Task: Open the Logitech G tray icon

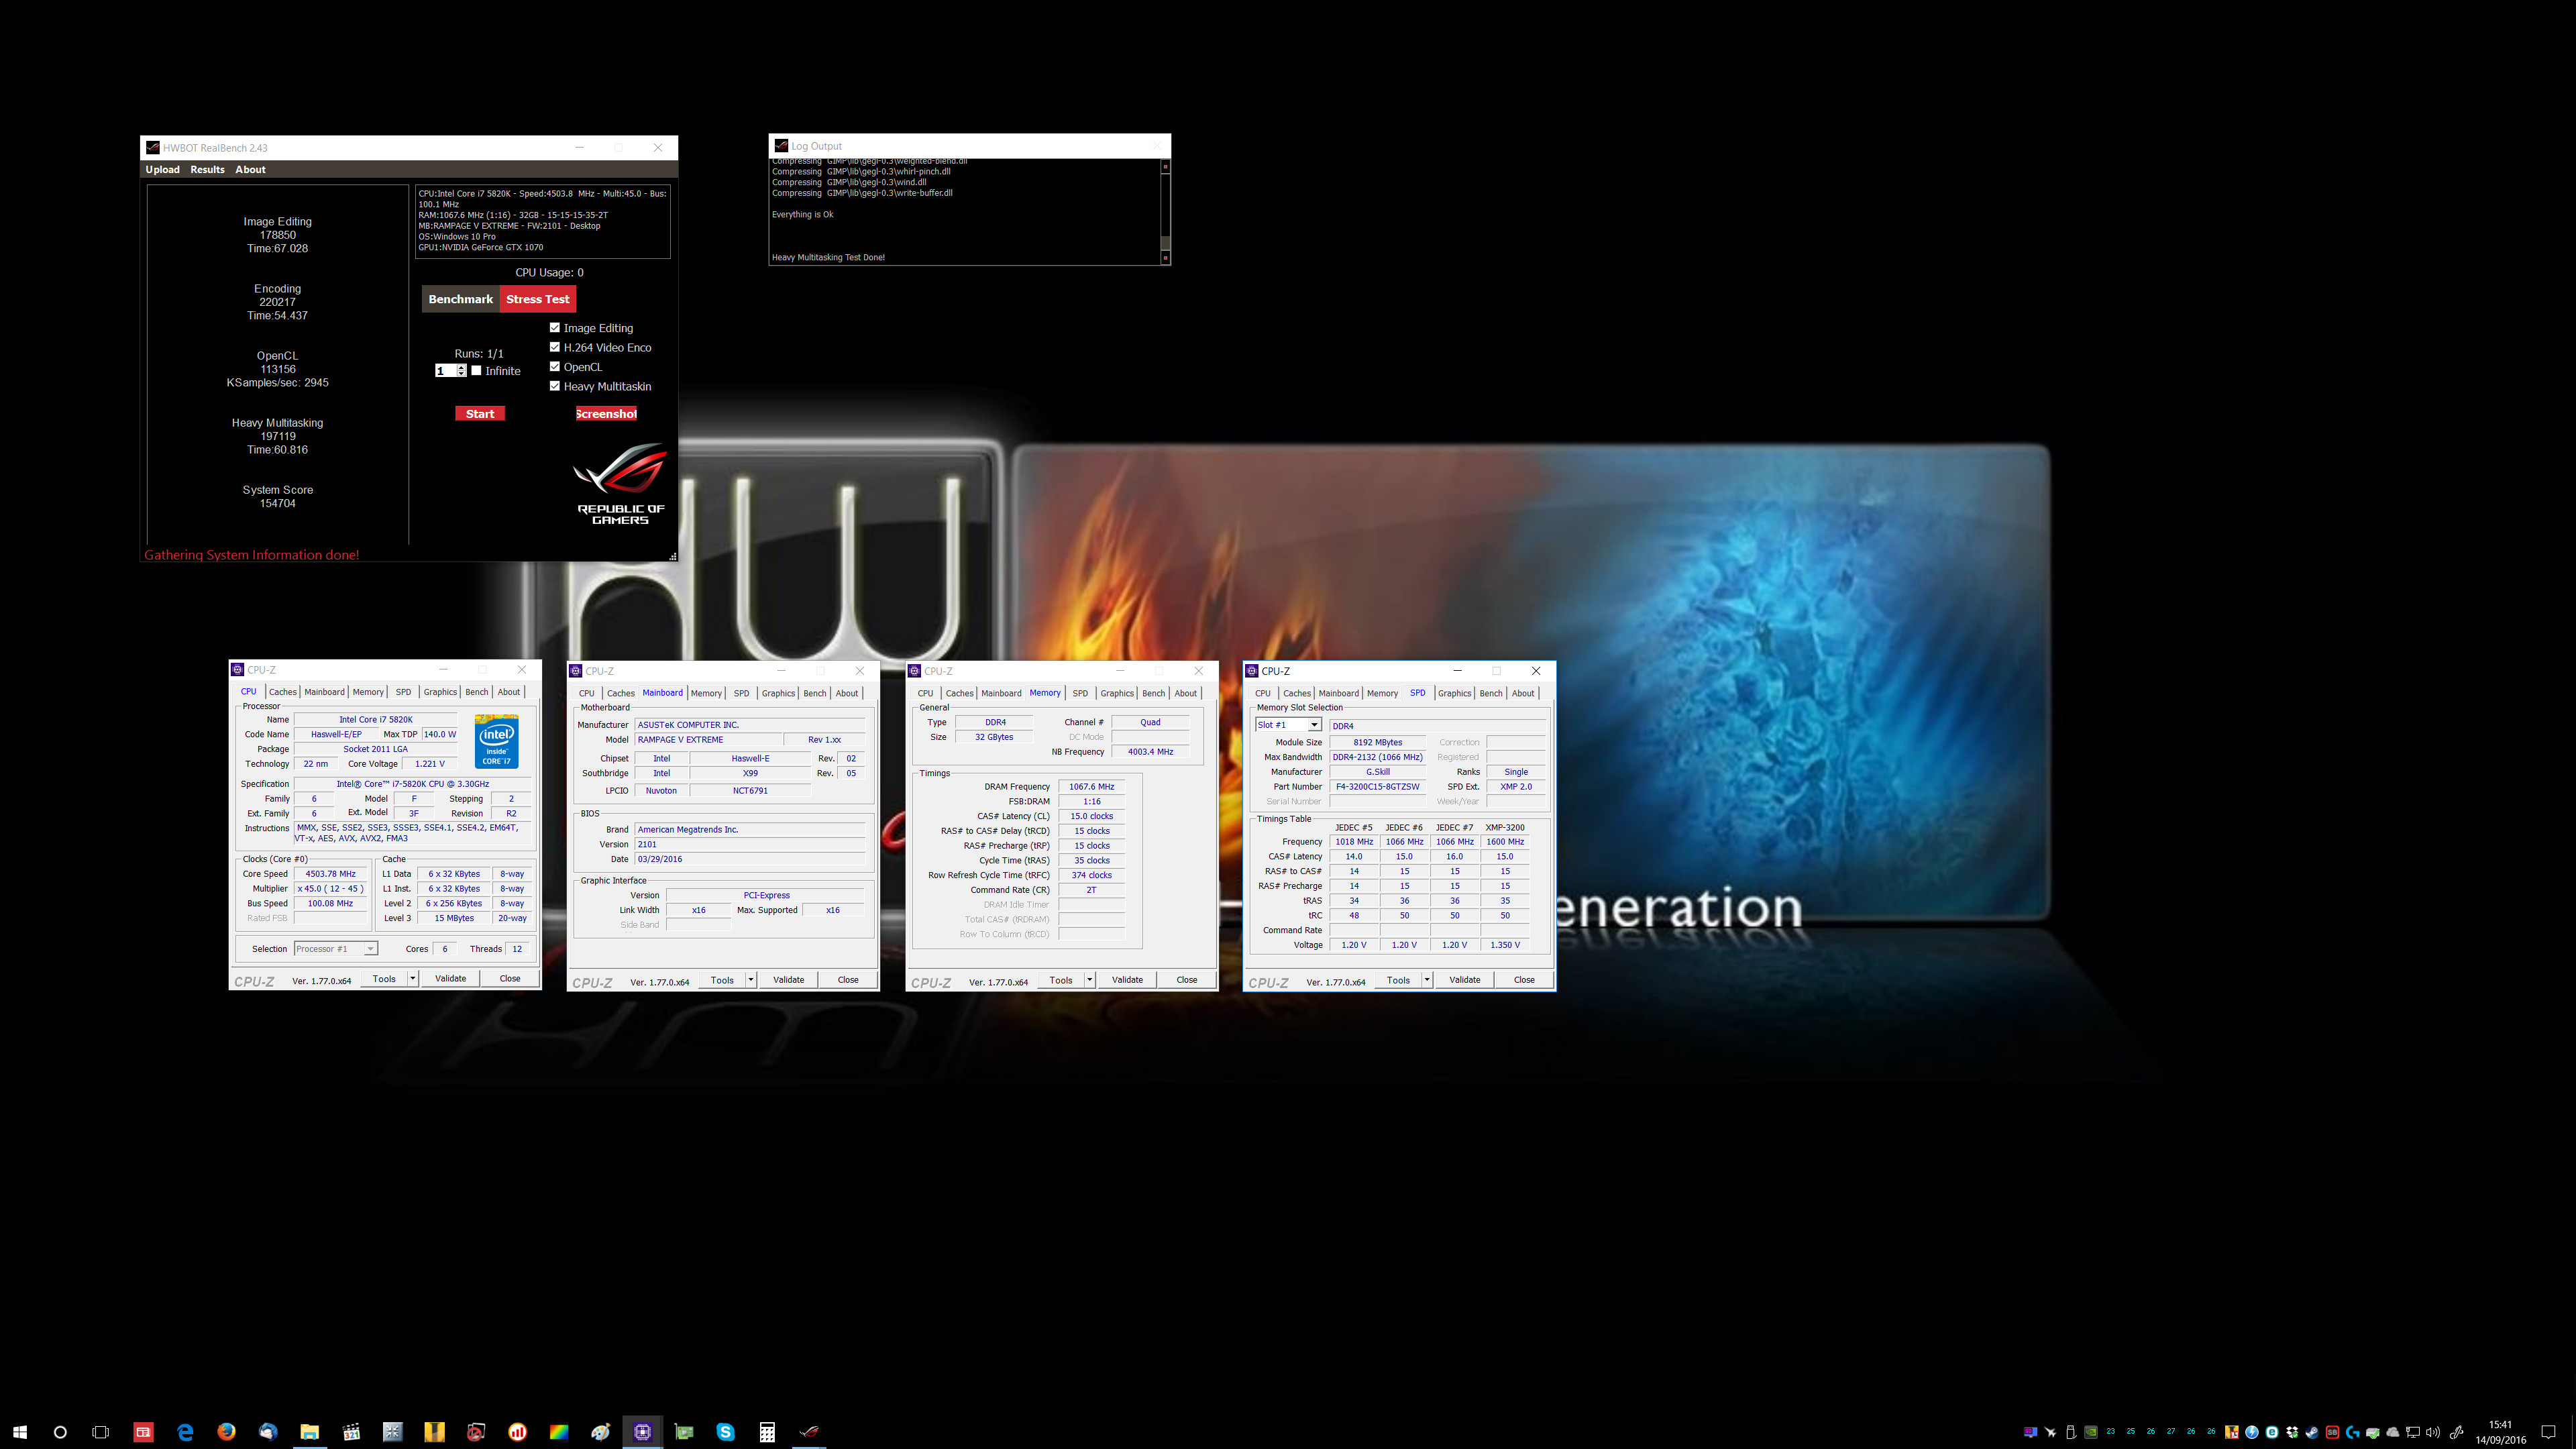Action: (2353, 1432)
